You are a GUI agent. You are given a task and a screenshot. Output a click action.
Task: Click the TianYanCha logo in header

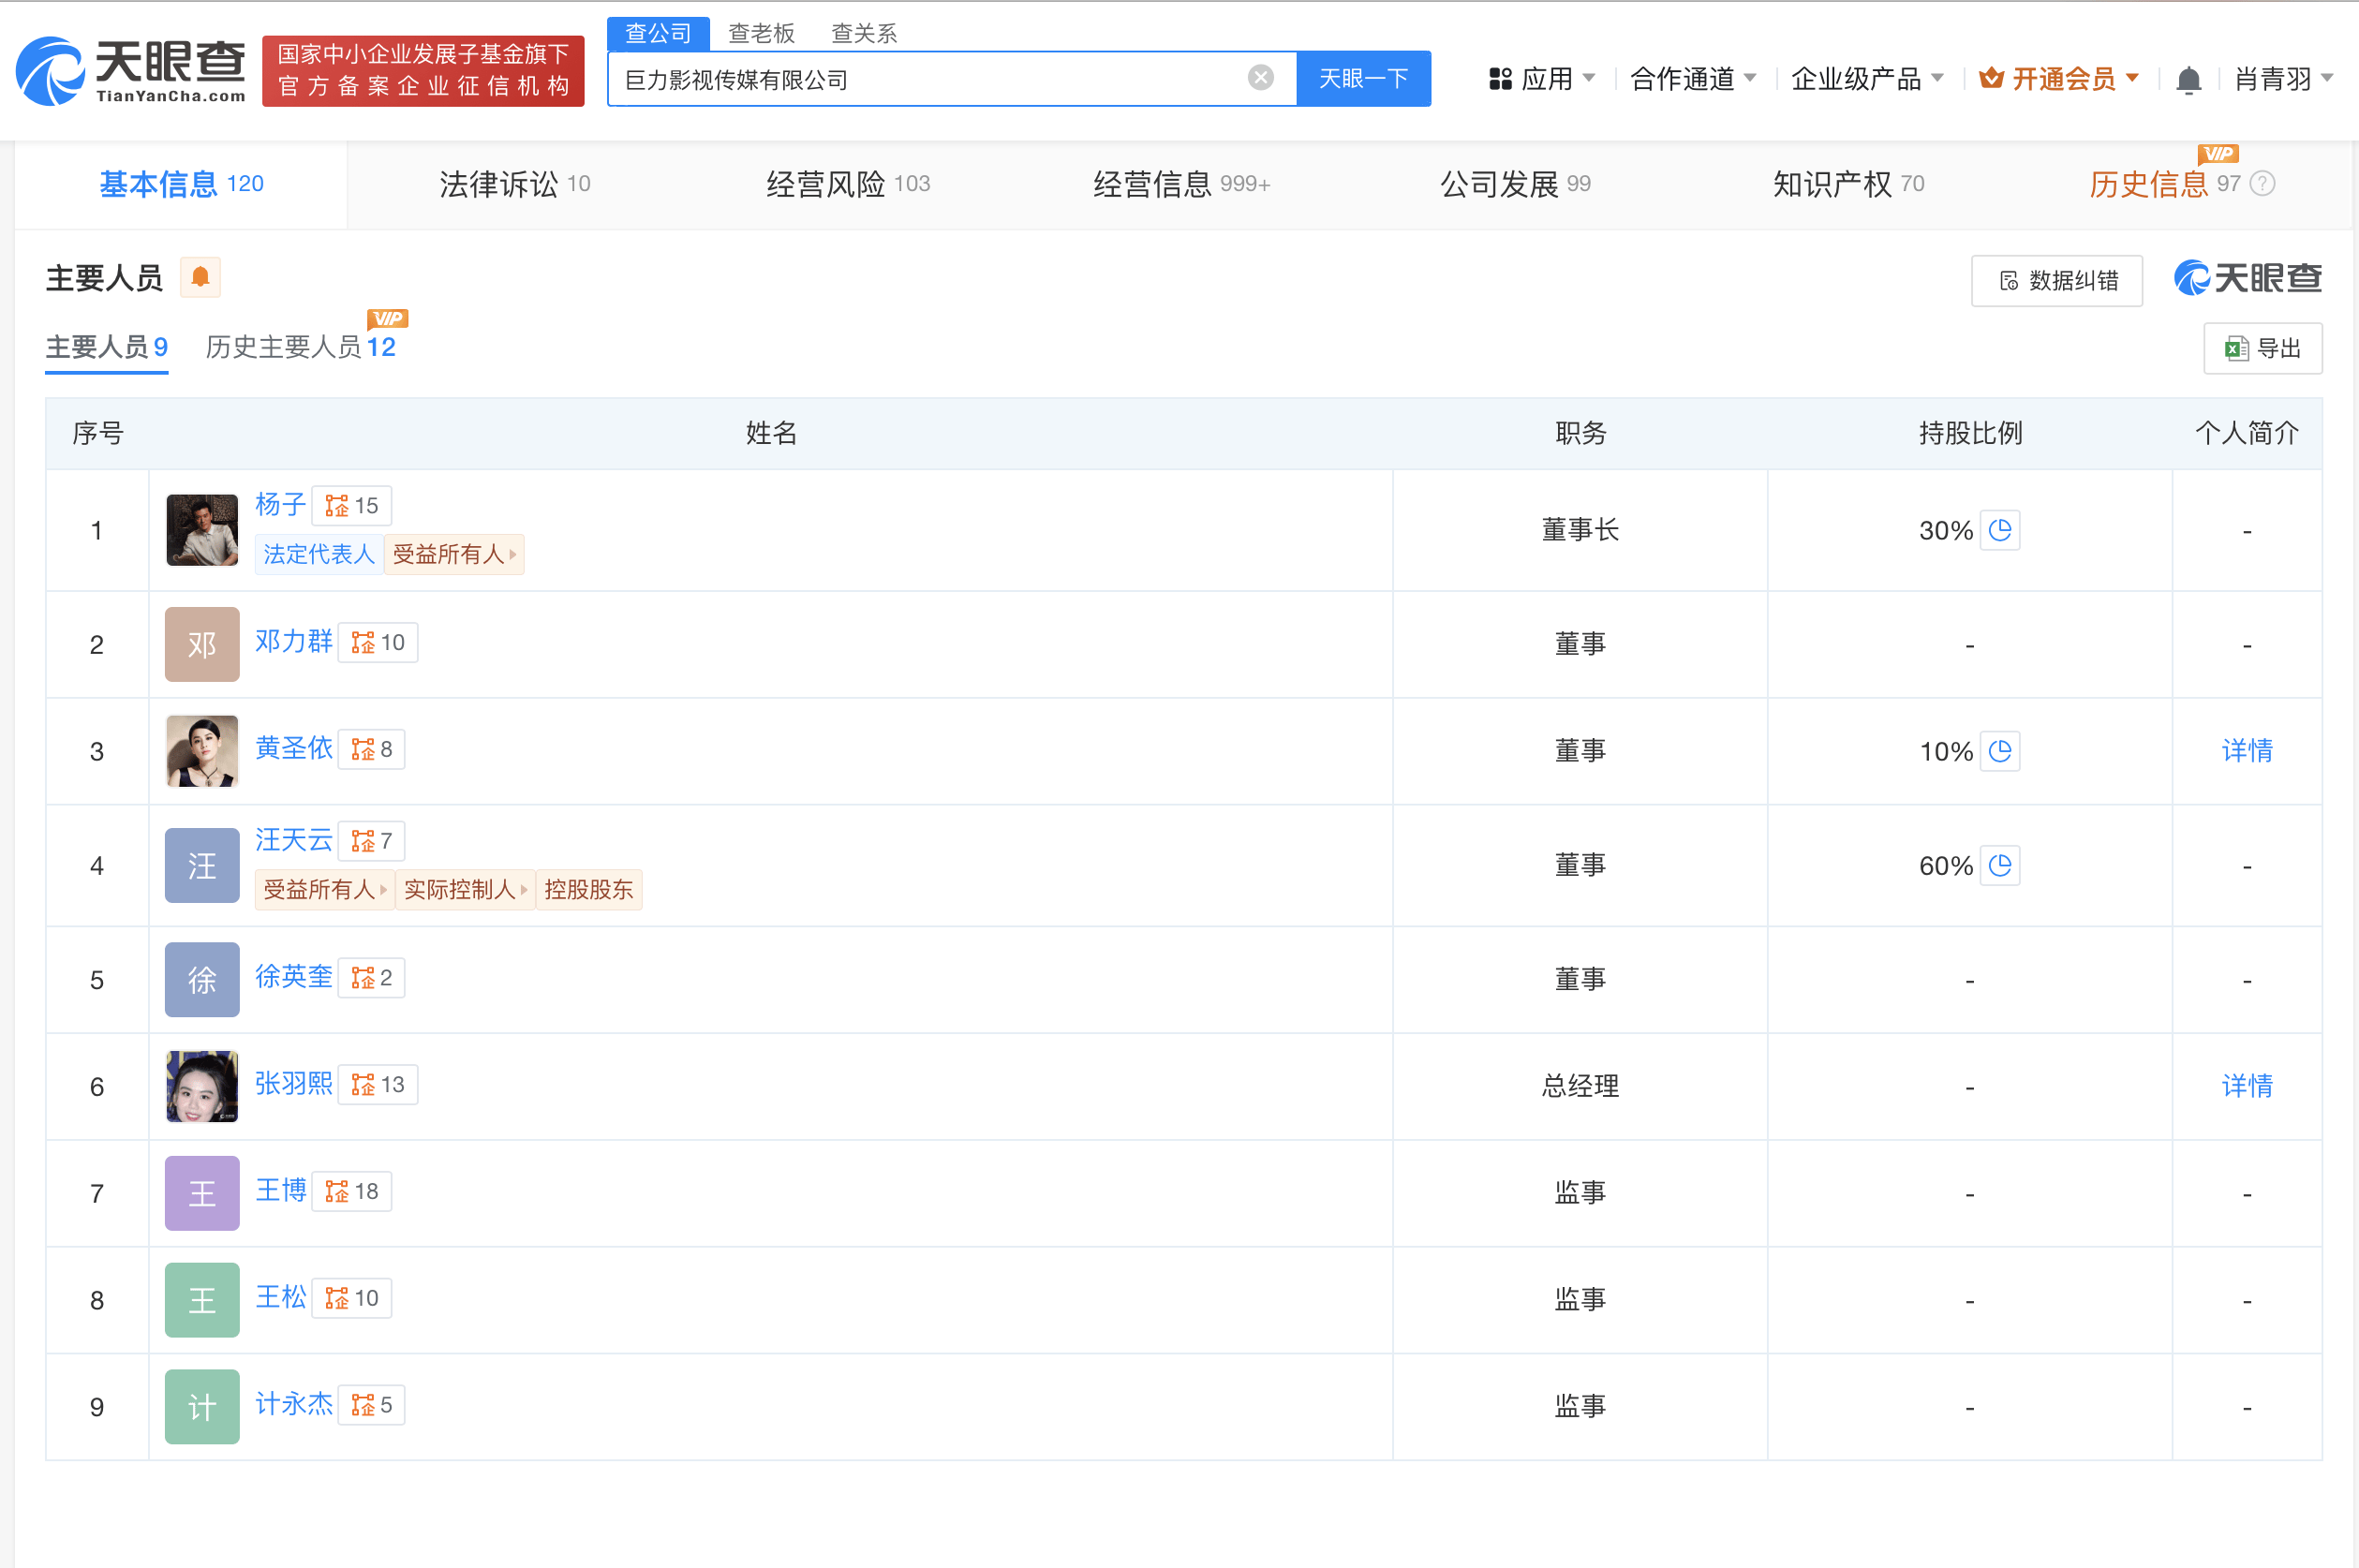click(130, 70)
